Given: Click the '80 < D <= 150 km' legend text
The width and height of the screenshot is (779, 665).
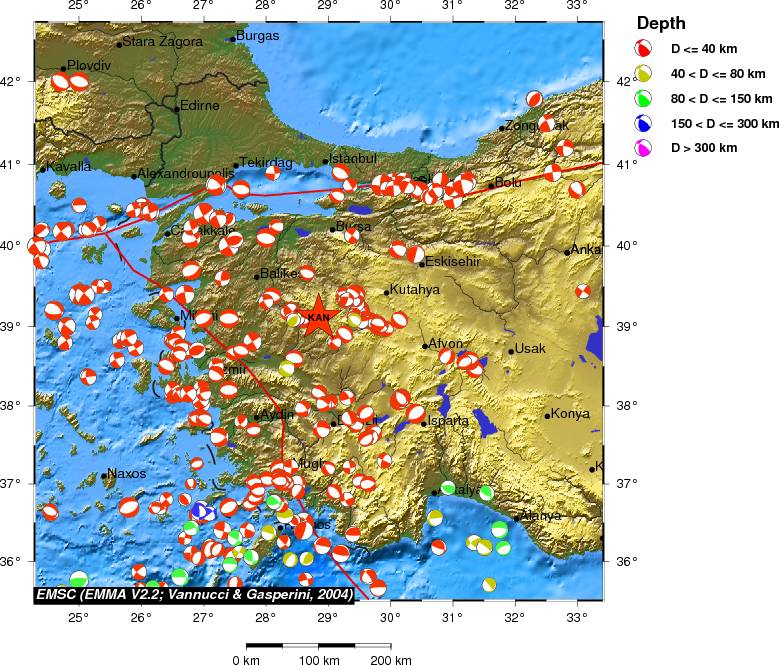Looking at the screenshot, I should point(721,98).
